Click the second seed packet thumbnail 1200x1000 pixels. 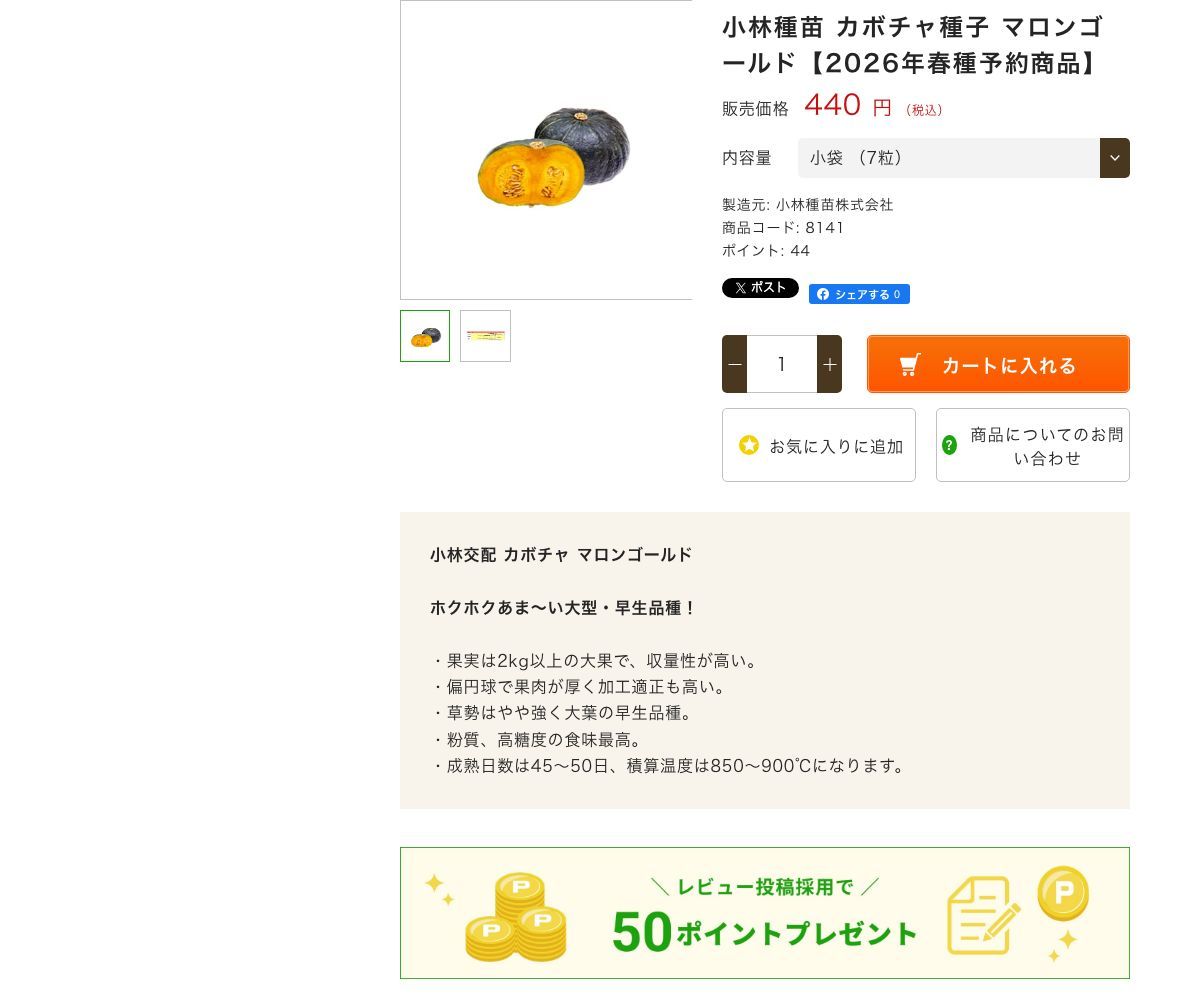point(485,336)
